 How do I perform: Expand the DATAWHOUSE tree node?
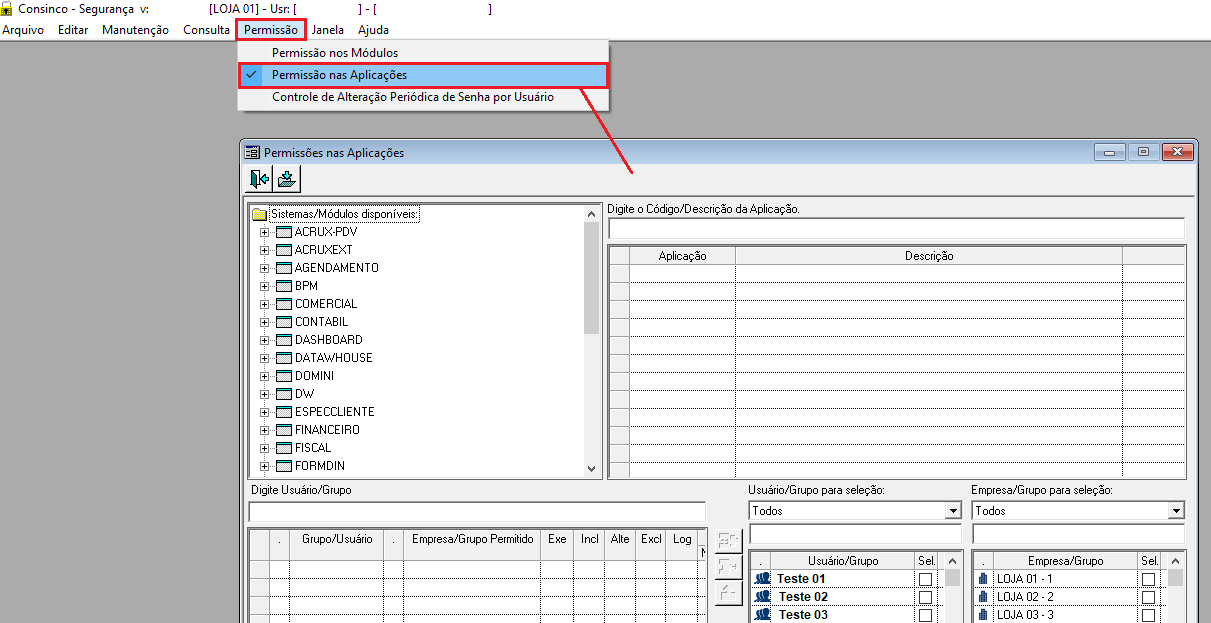[x=265, y=358]
